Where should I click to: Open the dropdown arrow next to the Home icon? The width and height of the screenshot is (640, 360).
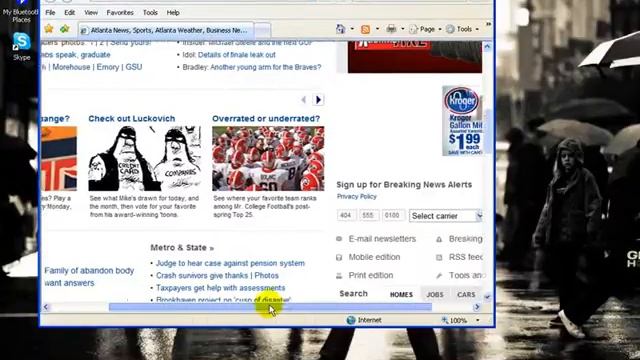(x=352, y=29)
